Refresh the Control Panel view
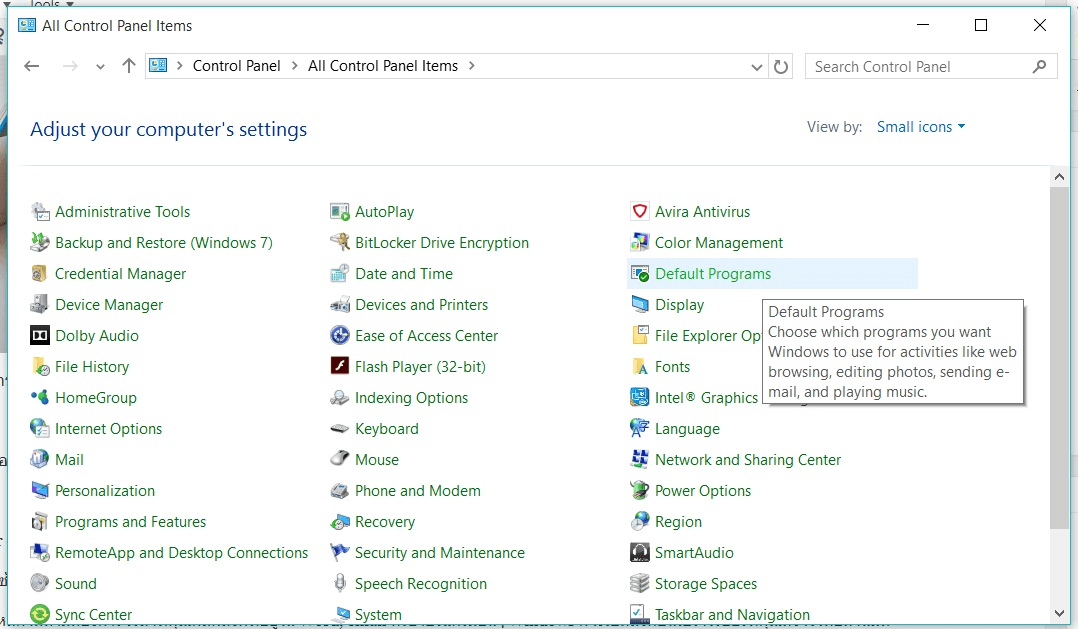 point(781,66)
